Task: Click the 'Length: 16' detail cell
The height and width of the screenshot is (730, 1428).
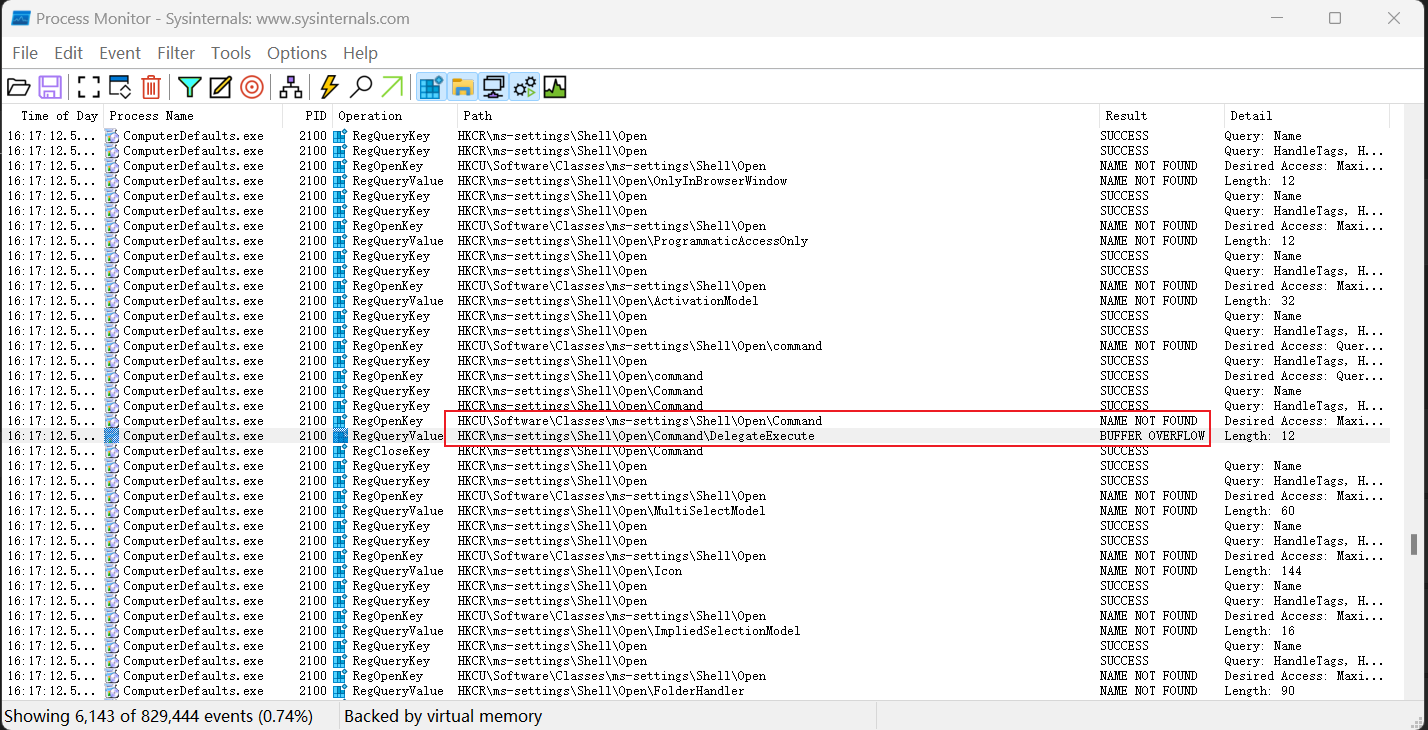Action: point(1260,631)
